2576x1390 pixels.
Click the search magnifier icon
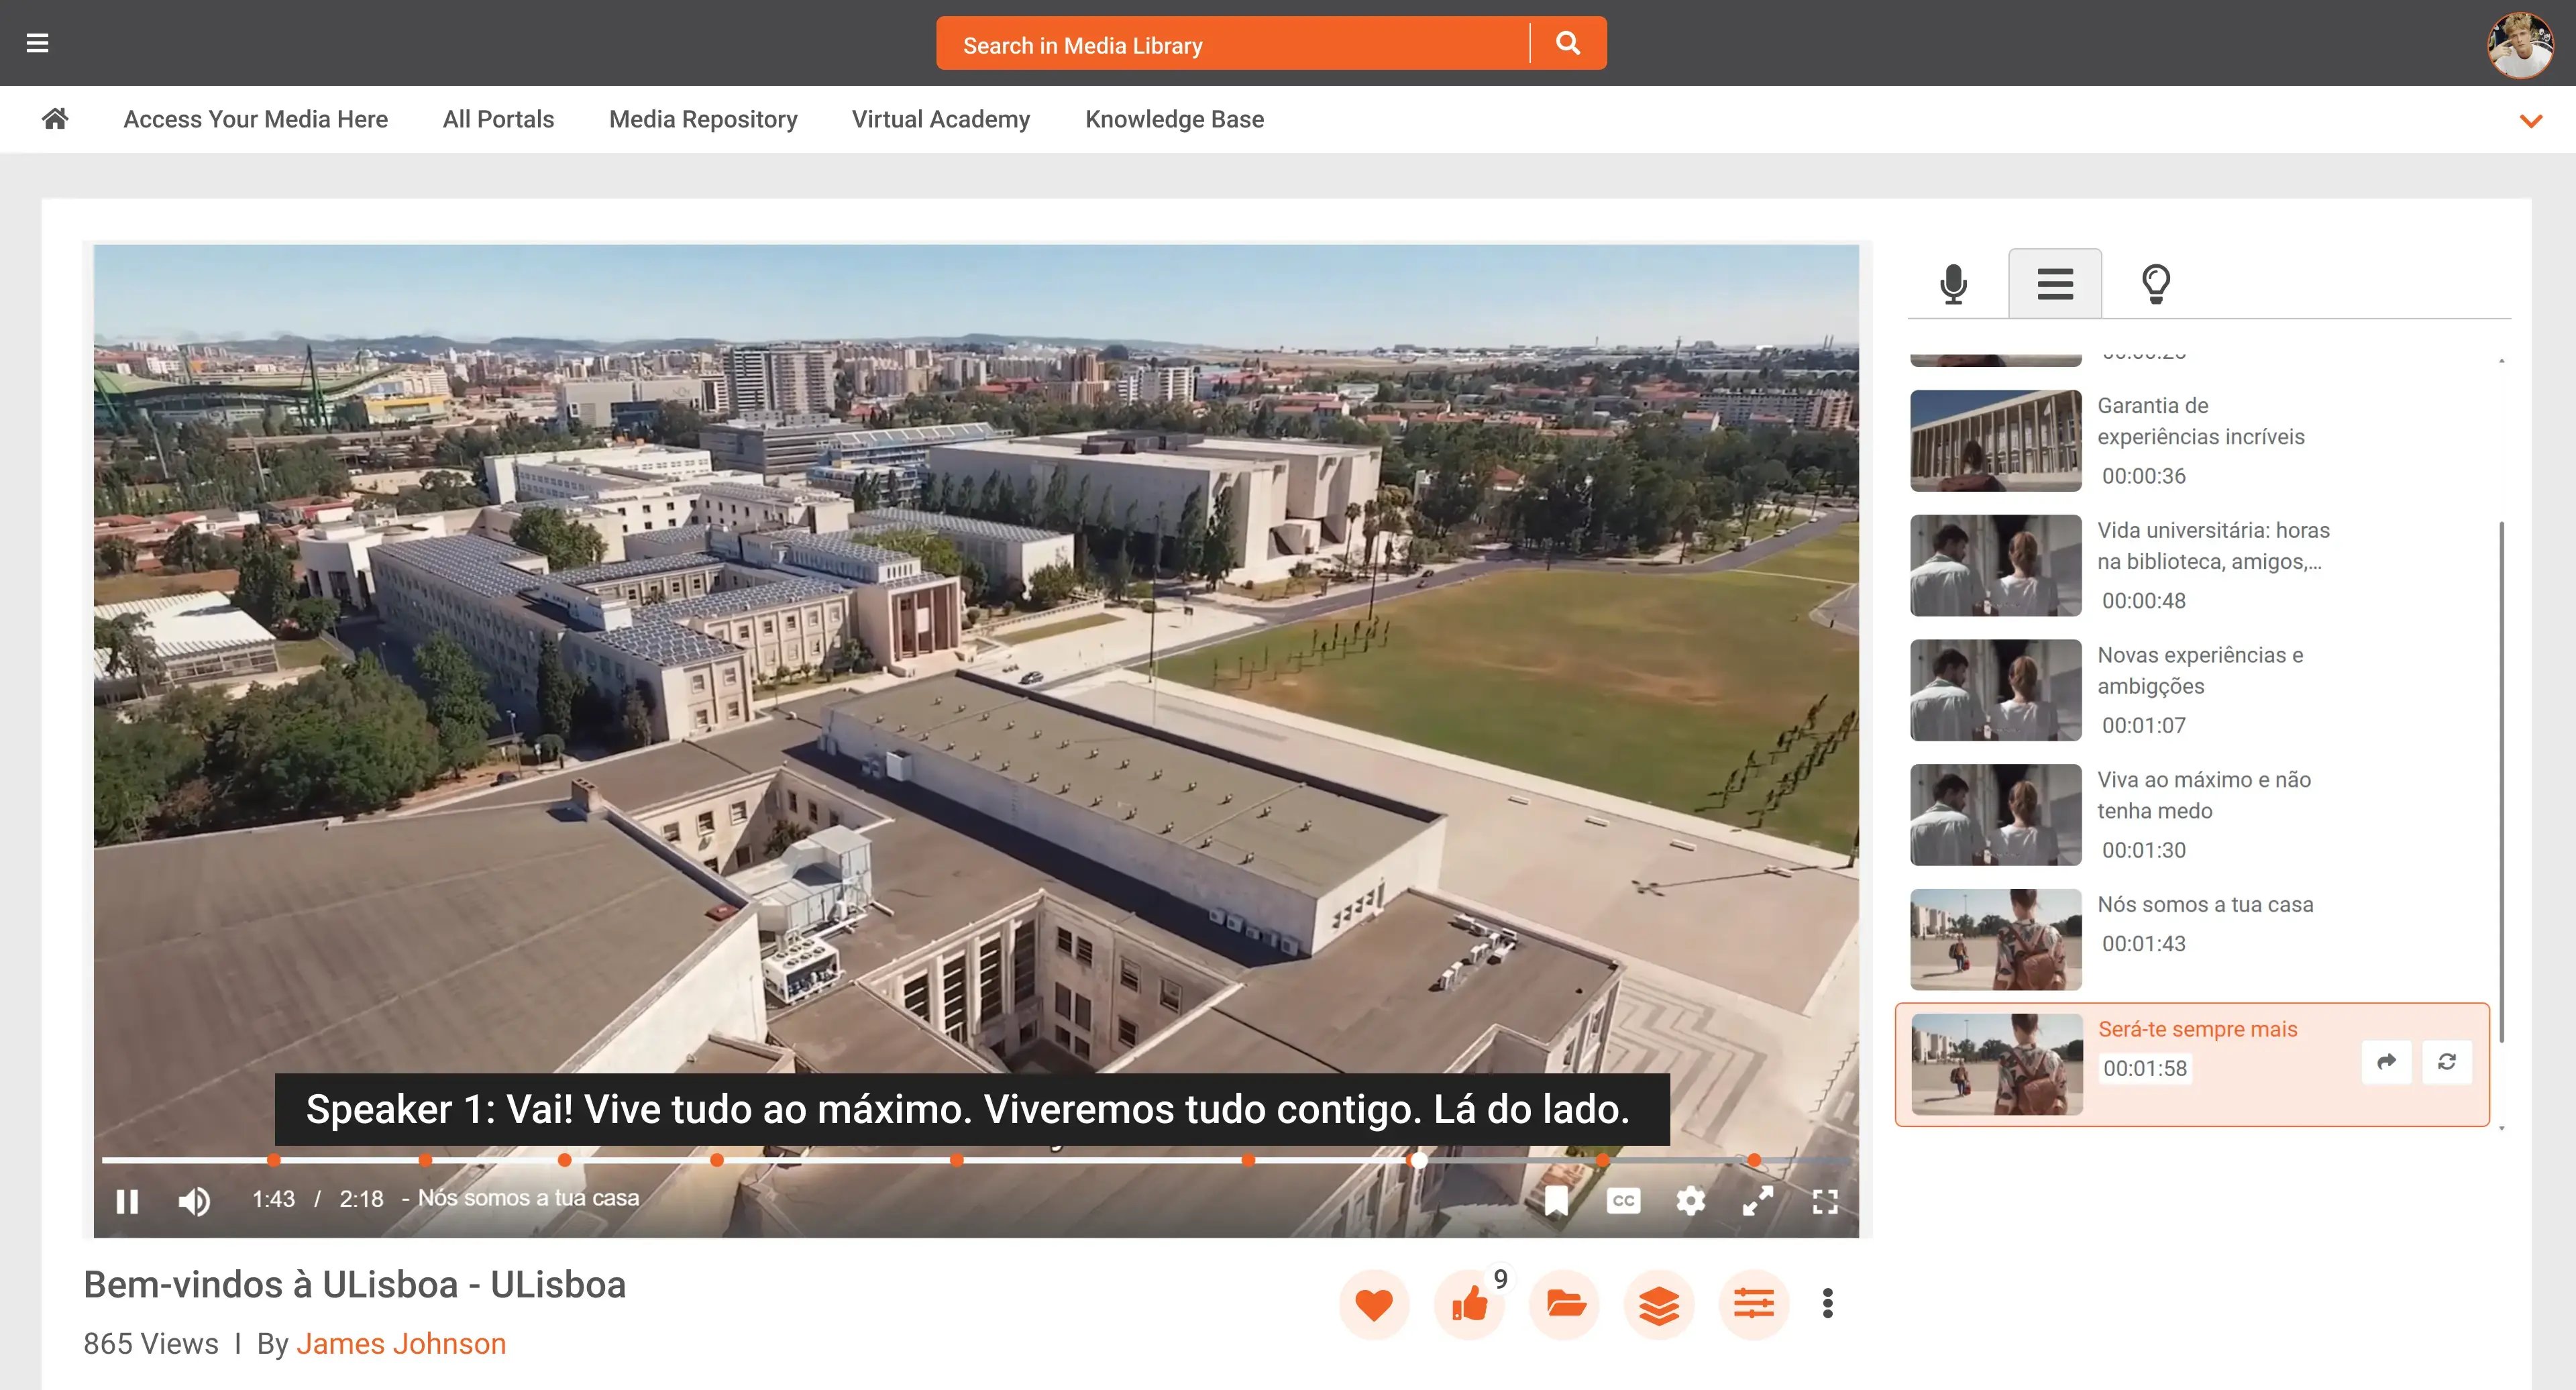coord(1567,43)
